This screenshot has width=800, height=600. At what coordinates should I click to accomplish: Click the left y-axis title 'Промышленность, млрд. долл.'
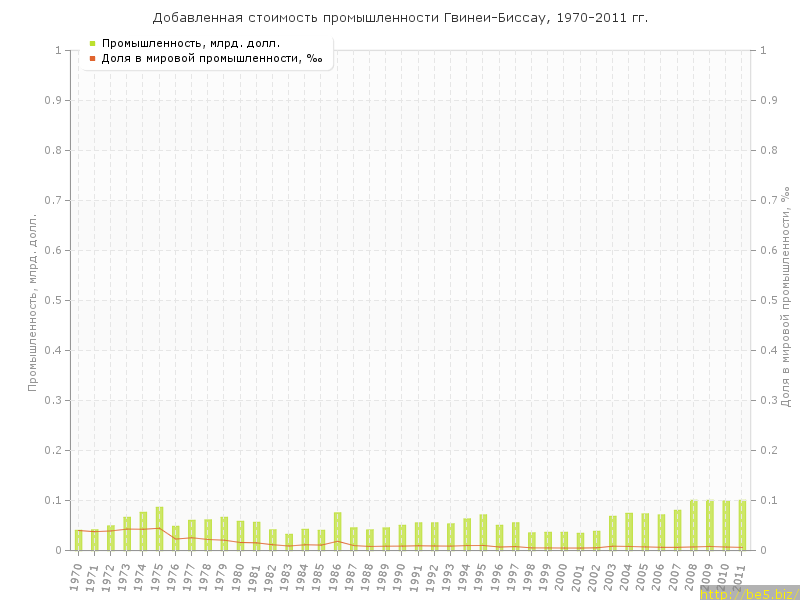pyautogui.click(x=33, y=300)
